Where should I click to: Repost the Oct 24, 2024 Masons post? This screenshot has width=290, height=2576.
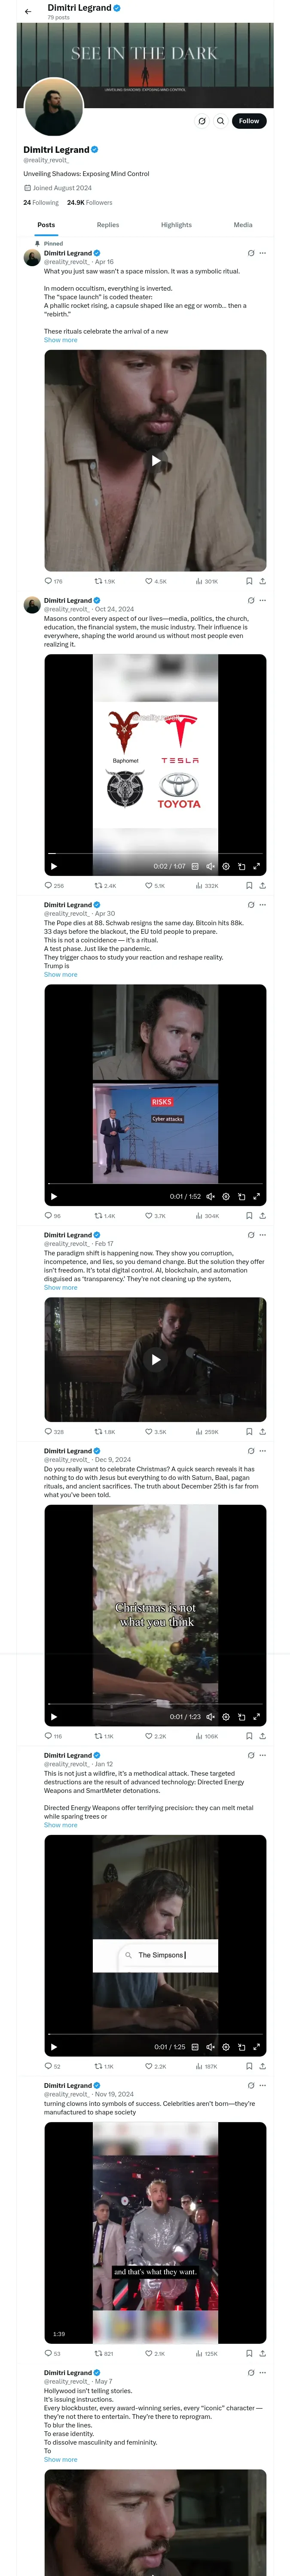pos(98,885)
